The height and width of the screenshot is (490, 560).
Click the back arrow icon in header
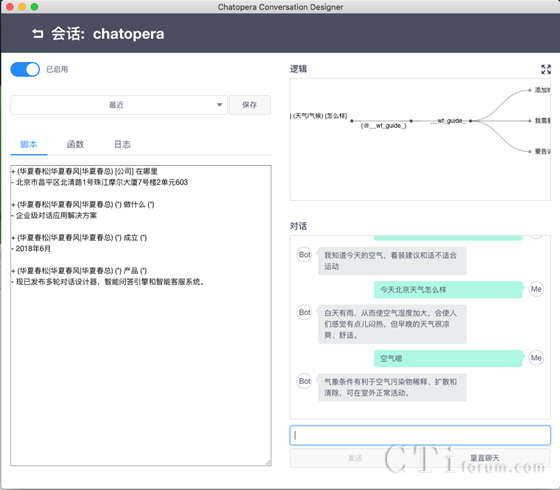(38, 34)
